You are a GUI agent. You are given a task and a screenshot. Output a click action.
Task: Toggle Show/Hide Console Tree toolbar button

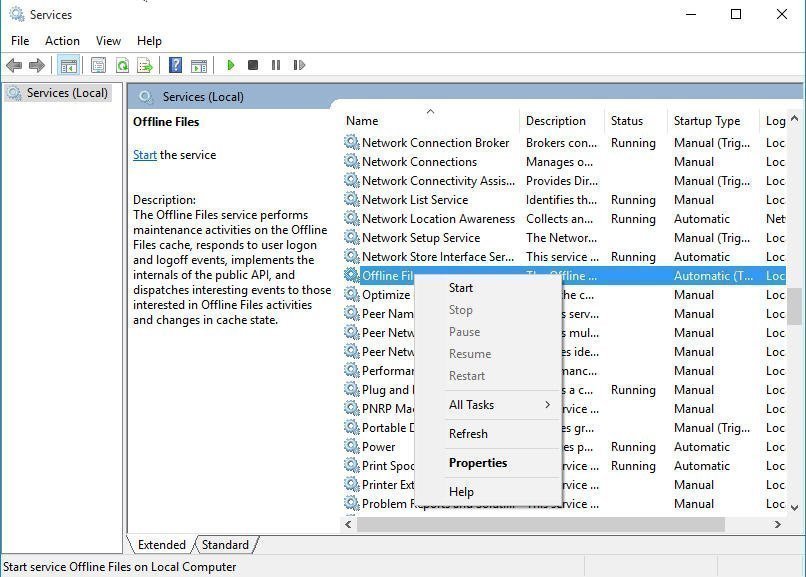pos(69,66)
